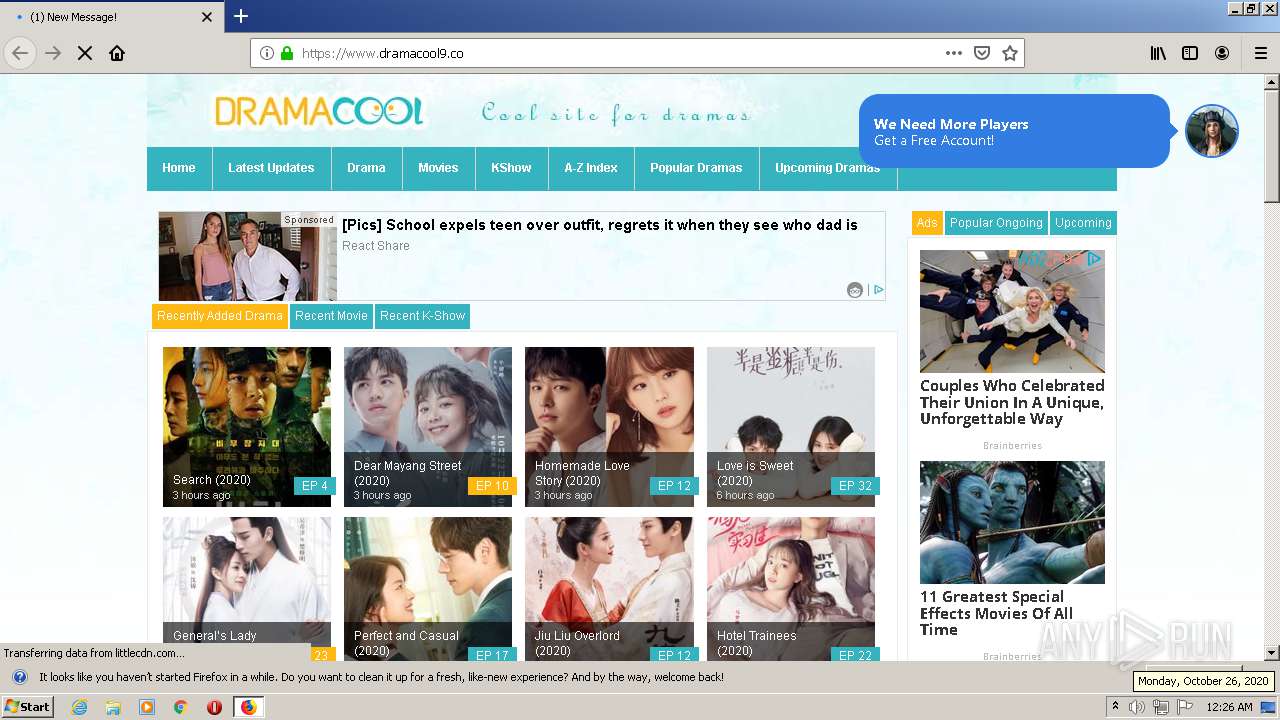Open the Firefox hamburger menu
The height and width of the screenshot is (720, 1280).
(1260, 53)
